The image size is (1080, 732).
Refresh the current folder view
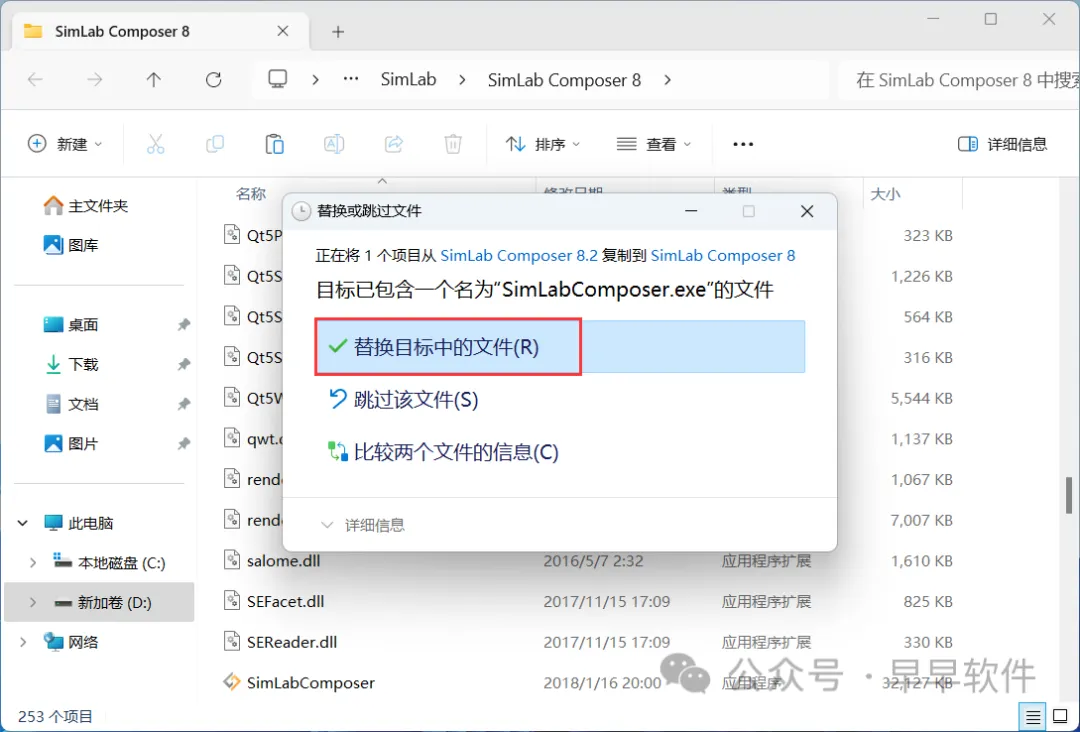(214, 80)
